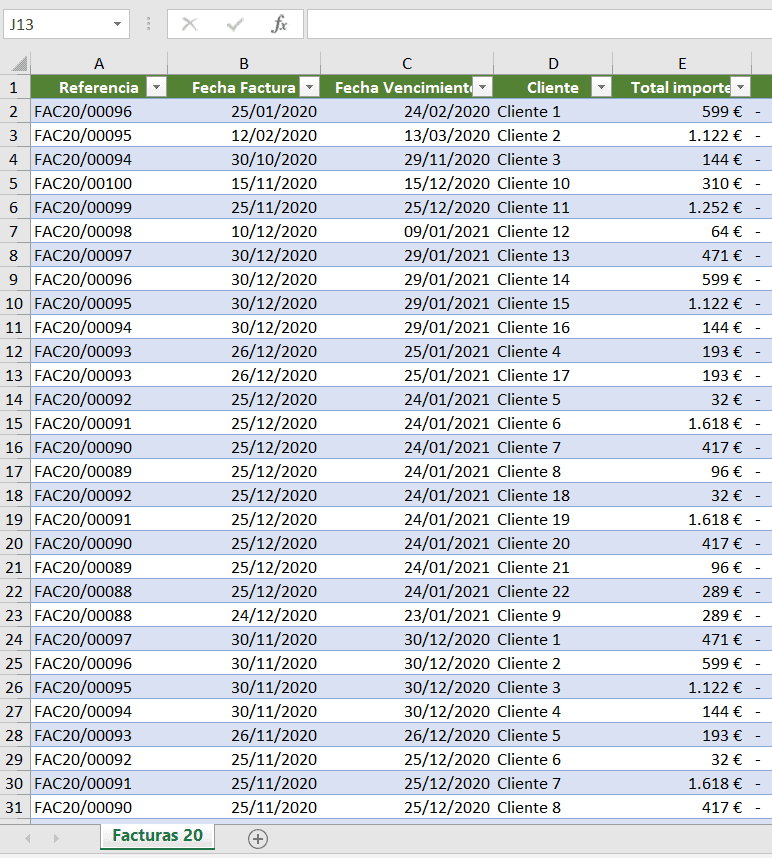
Task: Click the Select All corner triangle
Action: 19,64
